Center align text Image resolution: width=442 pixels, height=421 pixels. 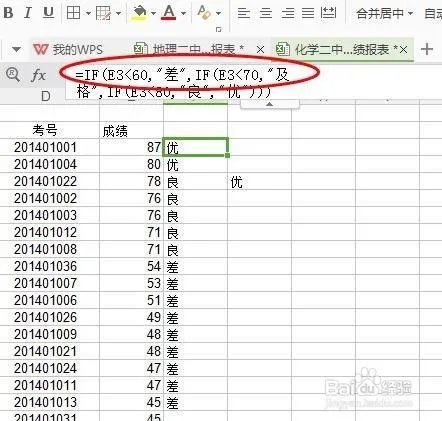266,13
